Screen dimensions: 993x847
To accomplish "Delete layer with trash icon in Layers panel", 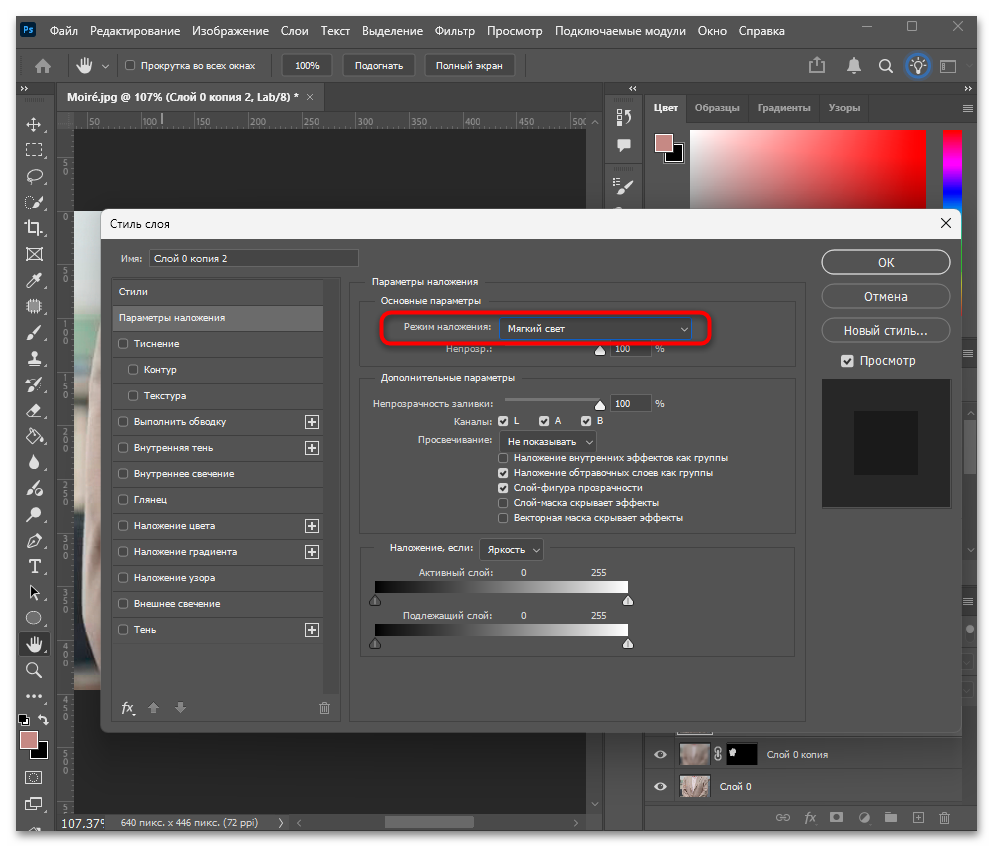I will [x=944, y=818].
